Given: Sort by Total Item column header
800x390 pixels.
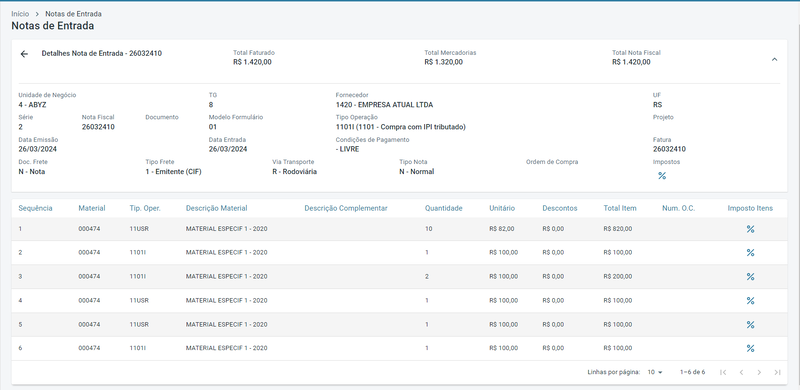Looking at the screenshot, I should (620, 208).
